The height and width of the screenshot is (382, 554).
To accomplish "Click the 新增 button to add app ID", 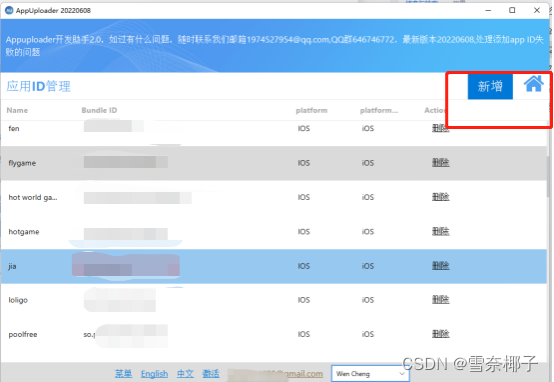I will [490, 87].
